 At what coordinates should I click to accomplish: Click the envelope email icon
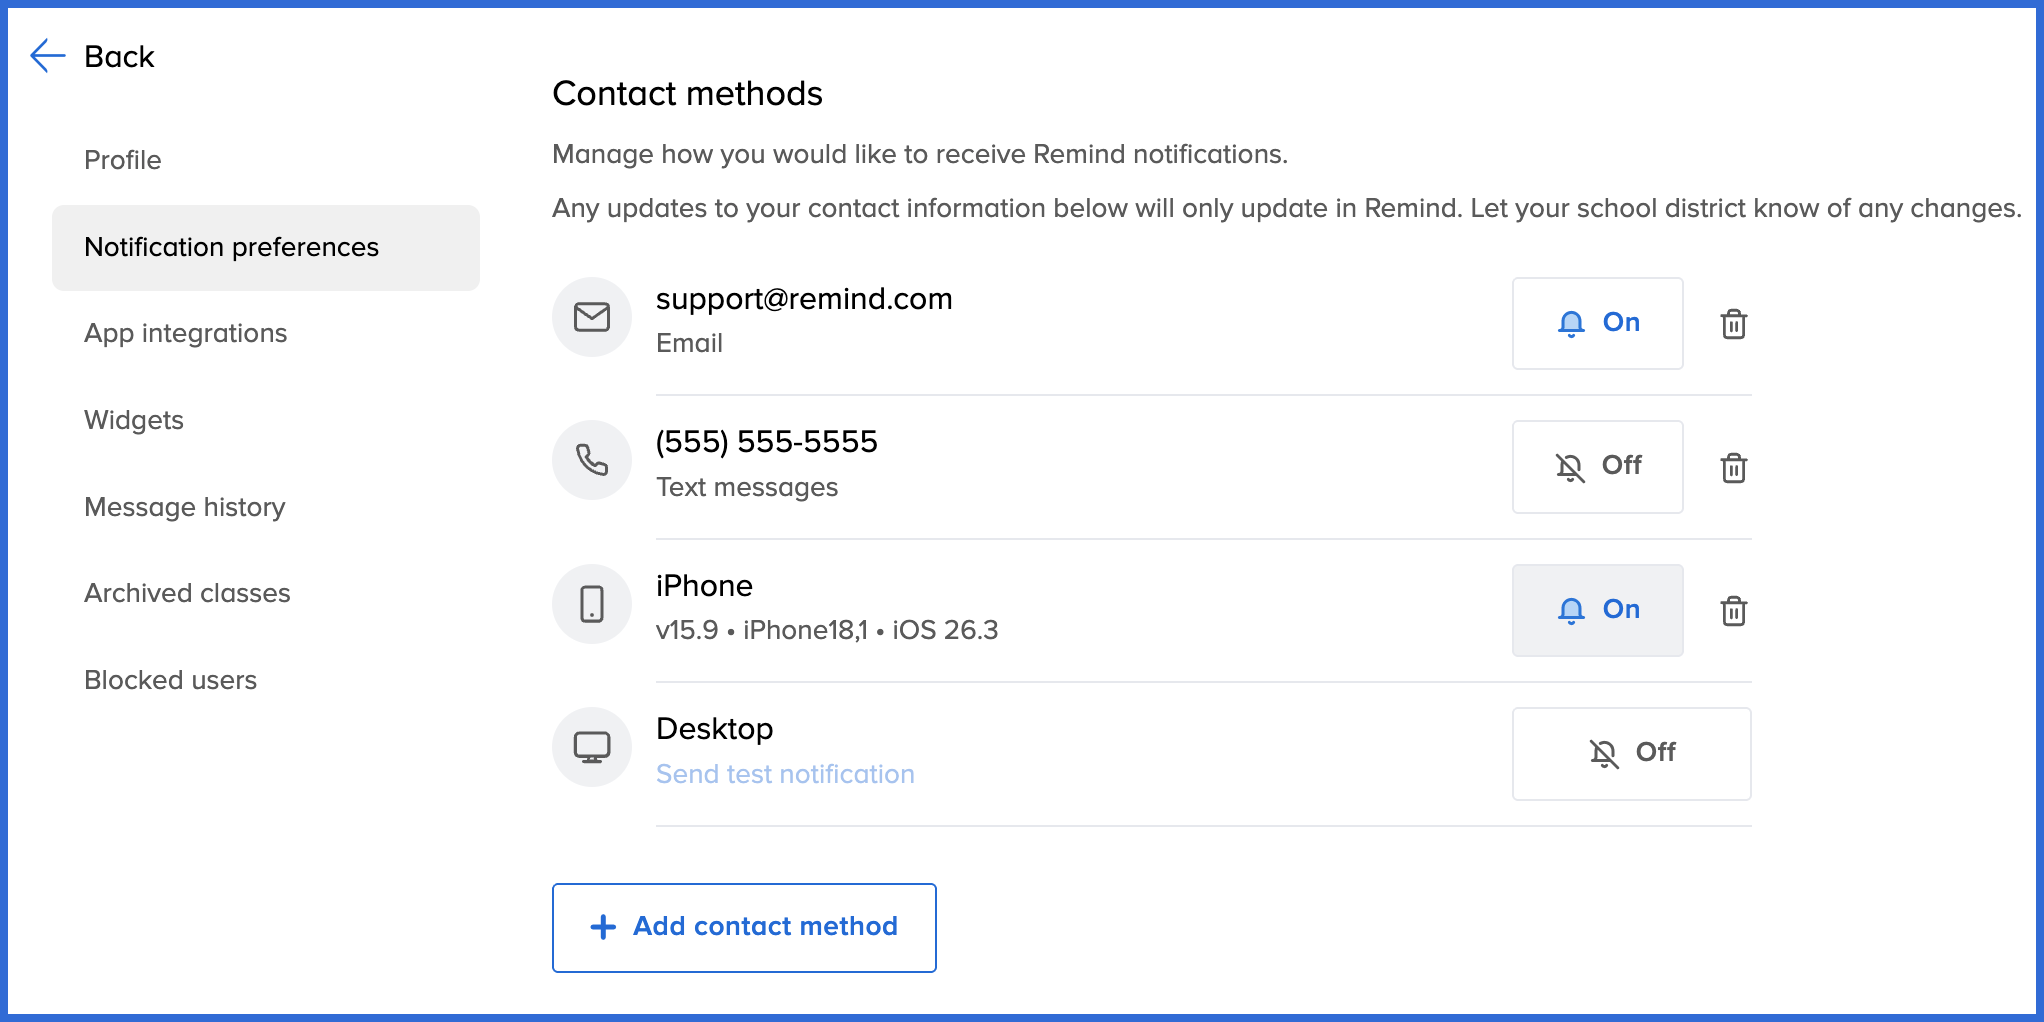592,317
